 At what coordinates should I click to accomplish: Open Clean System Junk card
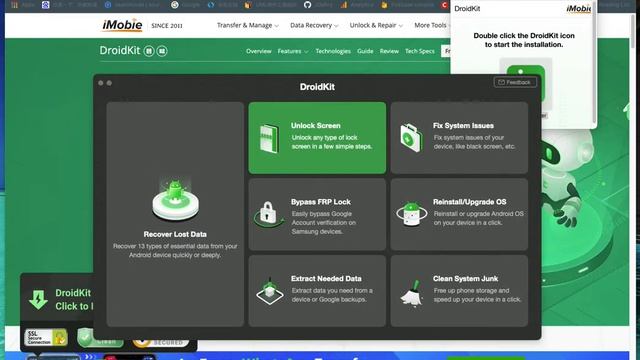[x=459, y=291]
